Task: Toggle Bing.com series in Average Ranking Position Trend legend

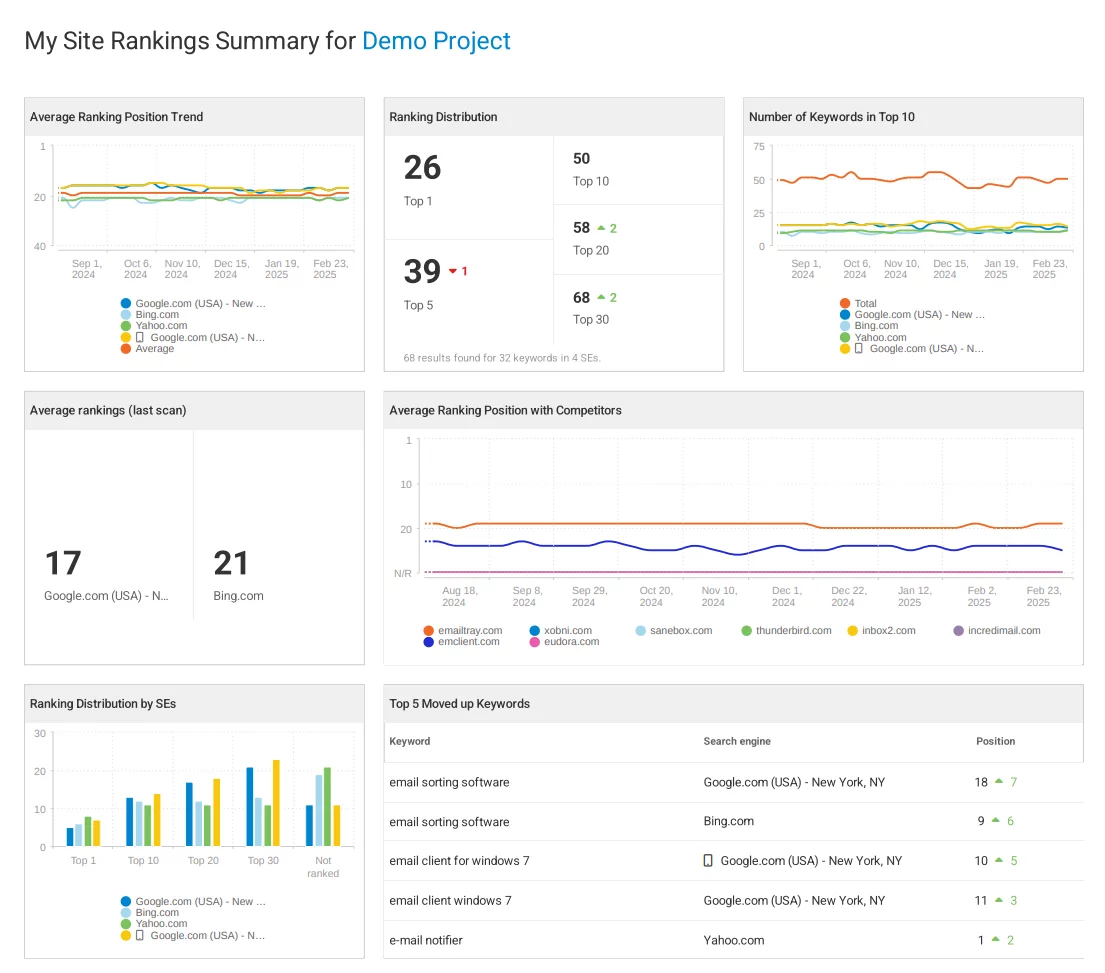Action: pyautogui.click(x=149, y=315)
